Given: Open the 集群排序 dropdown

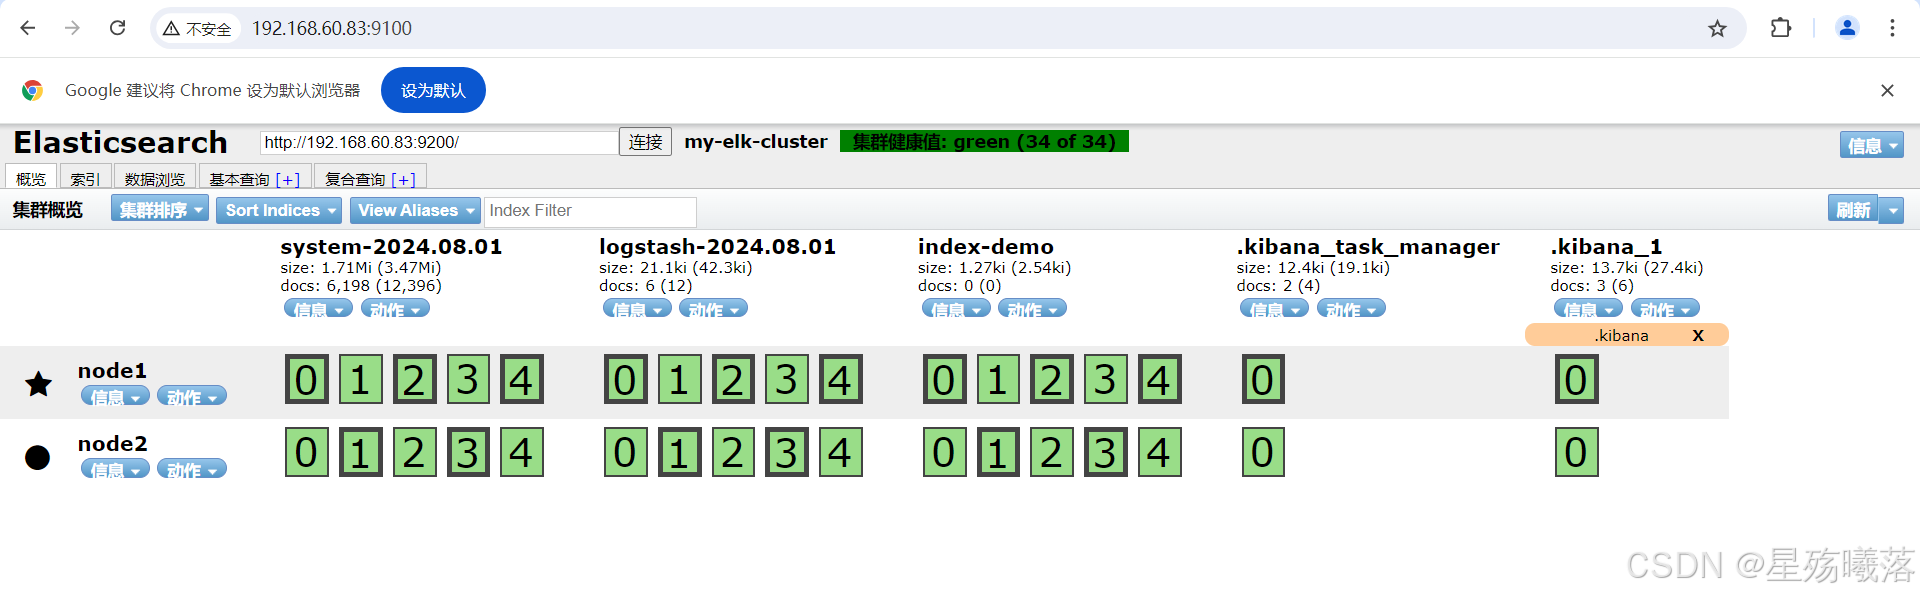Looking at the screenshot, I should (160, 210).
